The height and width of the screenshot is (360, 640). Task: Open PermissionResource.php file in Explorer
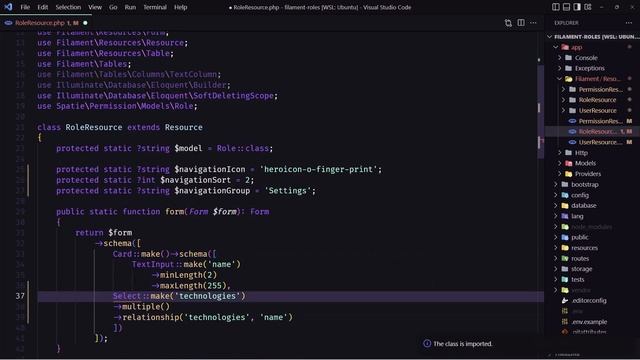coord(600,121)
